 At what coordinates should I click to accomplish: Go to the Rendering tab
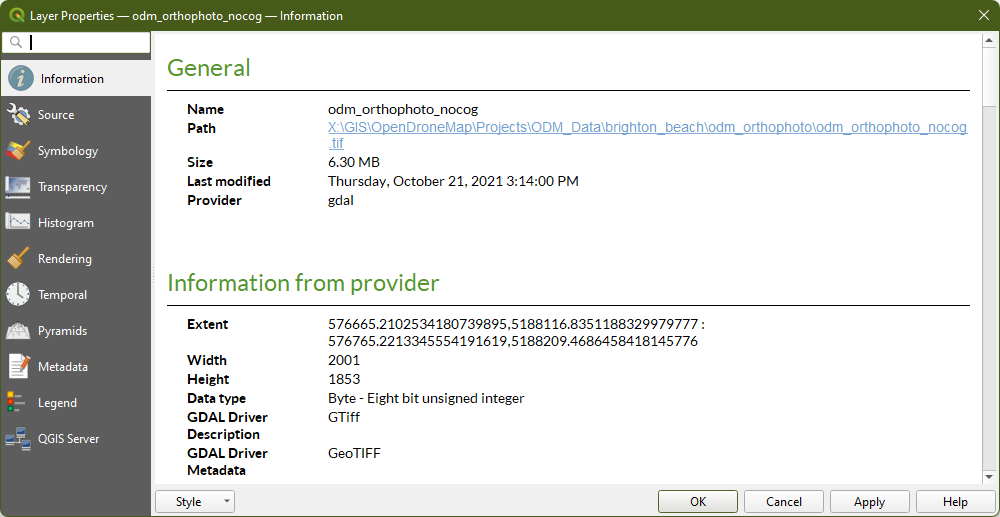64,259
